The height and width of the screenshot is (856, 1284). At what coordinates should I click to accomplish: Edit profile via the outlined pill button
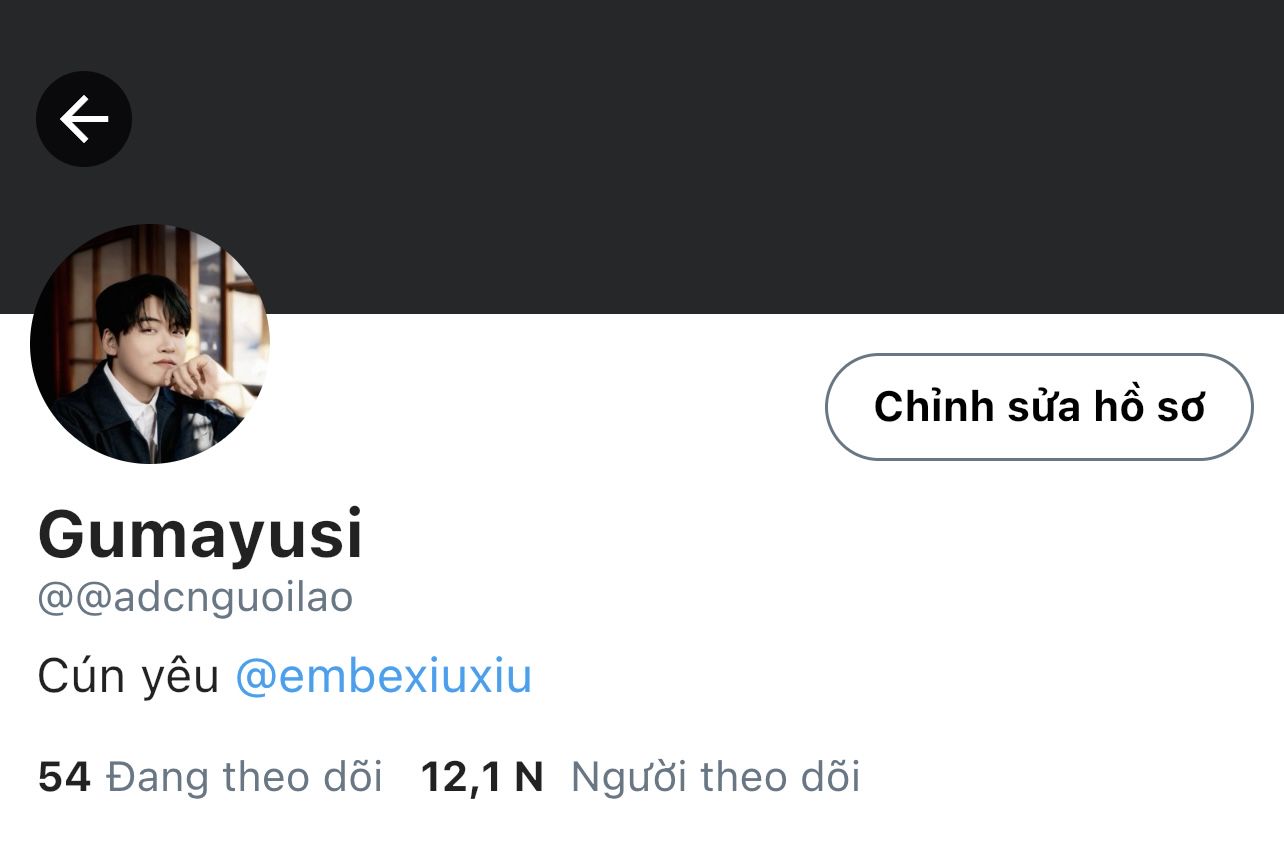[x=1039, y=407]
